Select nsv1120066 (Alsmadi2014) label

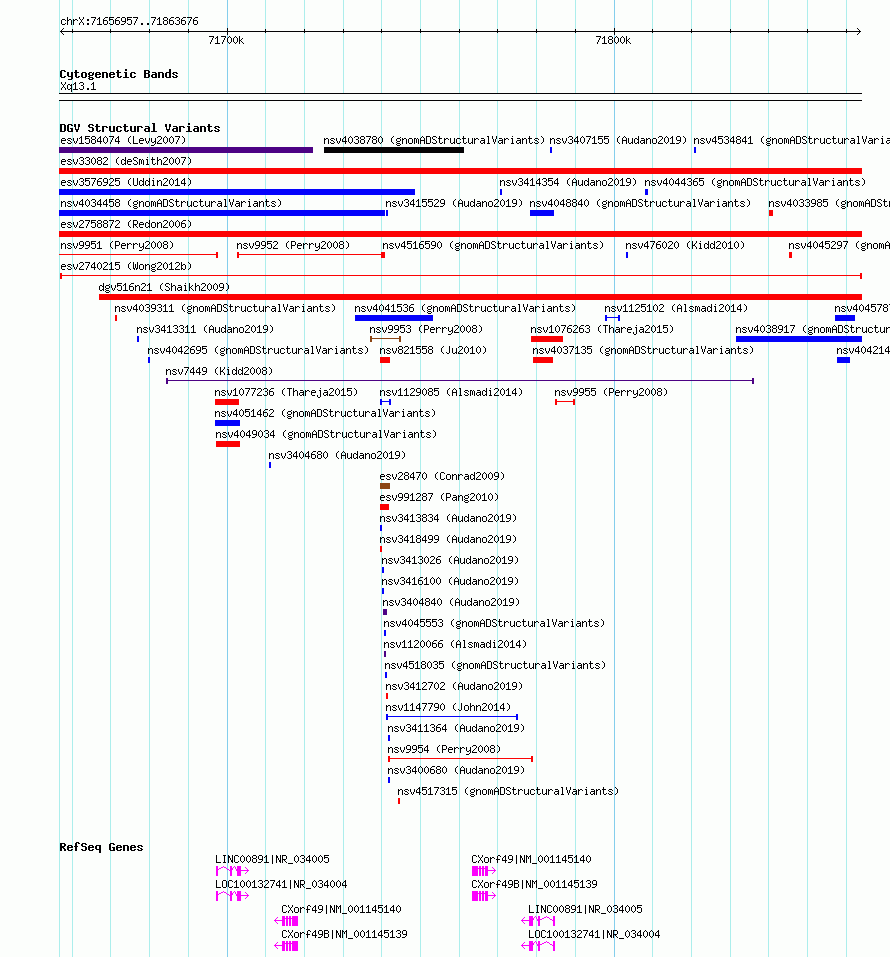[x=455, y=645]
